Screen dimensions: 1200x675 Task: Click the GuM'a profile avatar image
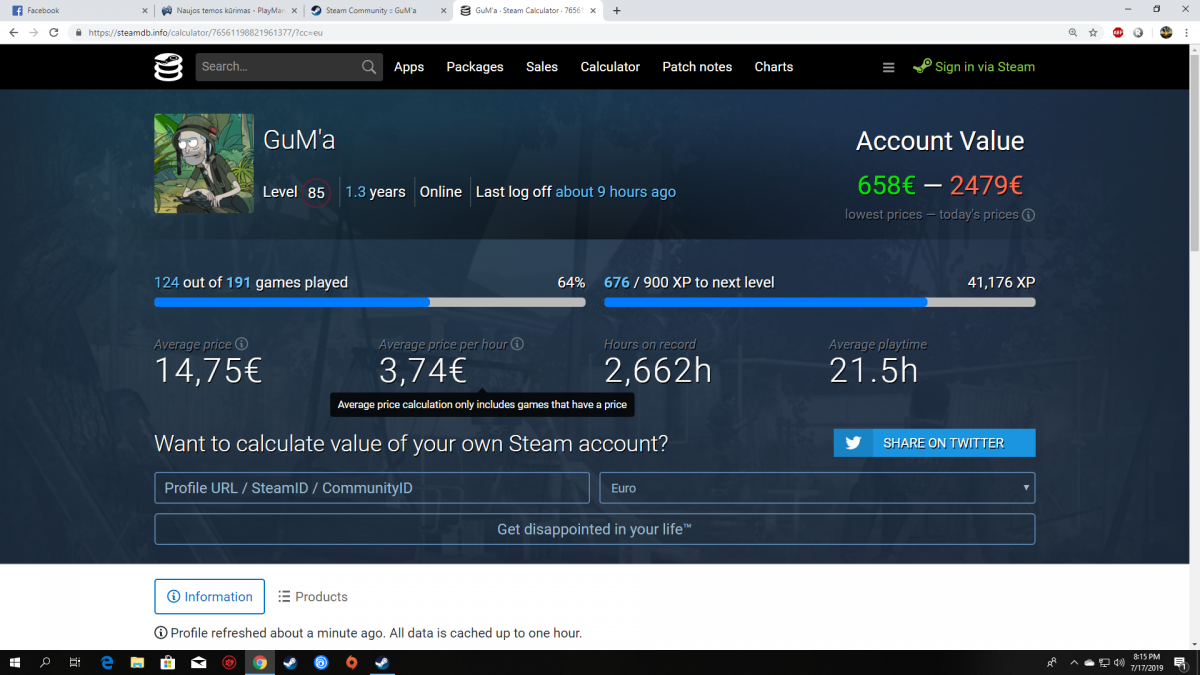click(204, 163)
